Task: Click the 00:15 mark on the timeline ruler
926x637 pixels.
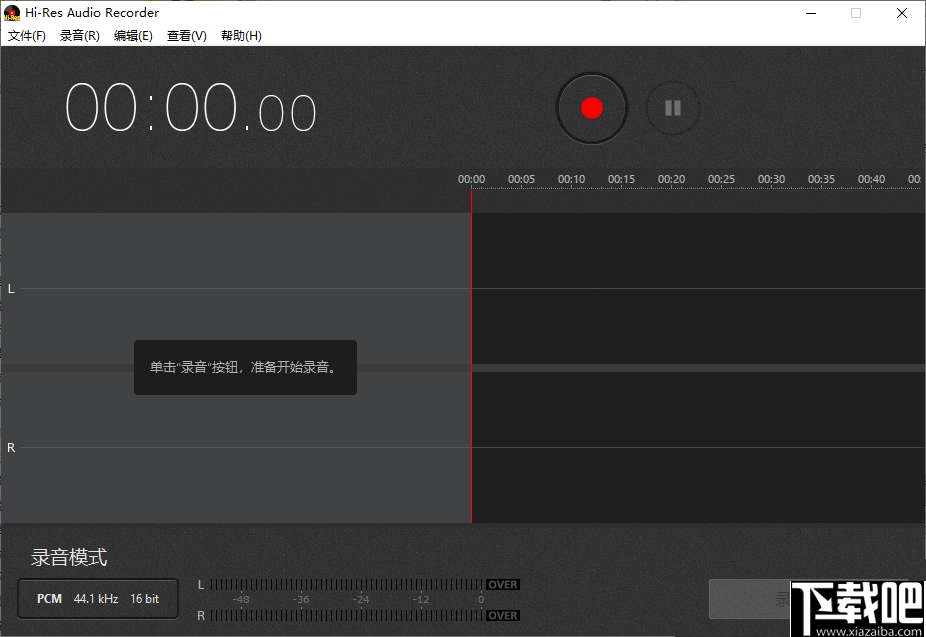Action: click(621, 178)
